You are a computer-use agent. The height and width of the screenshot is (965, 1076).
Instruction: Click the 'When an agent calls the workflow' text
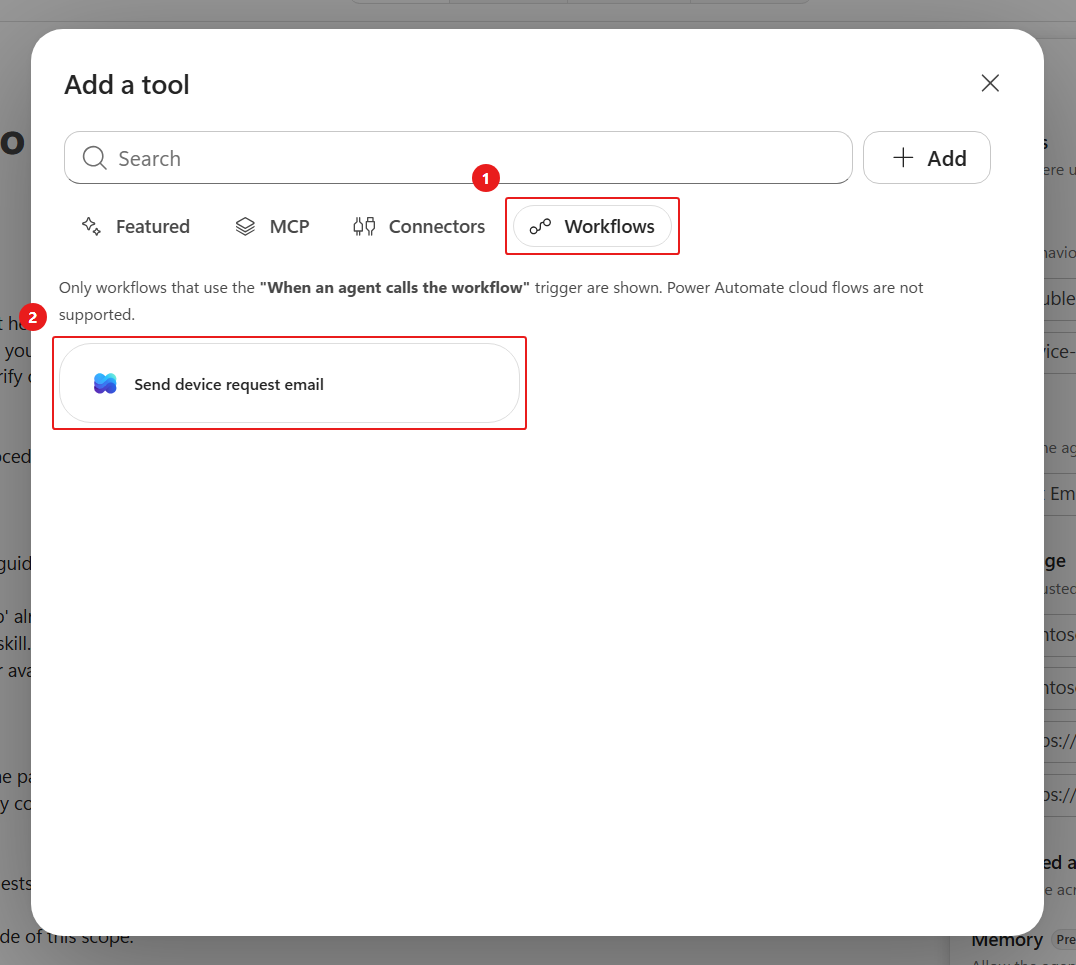point(395,288)
